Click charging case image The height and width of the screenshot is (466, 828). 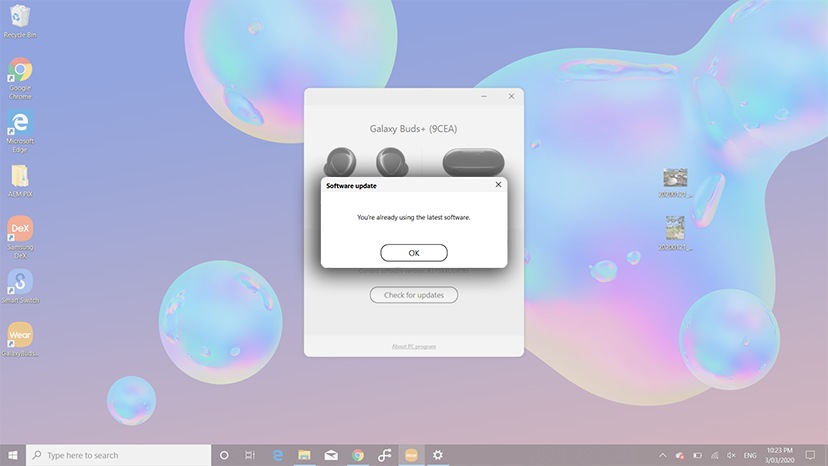coord(473,162)
